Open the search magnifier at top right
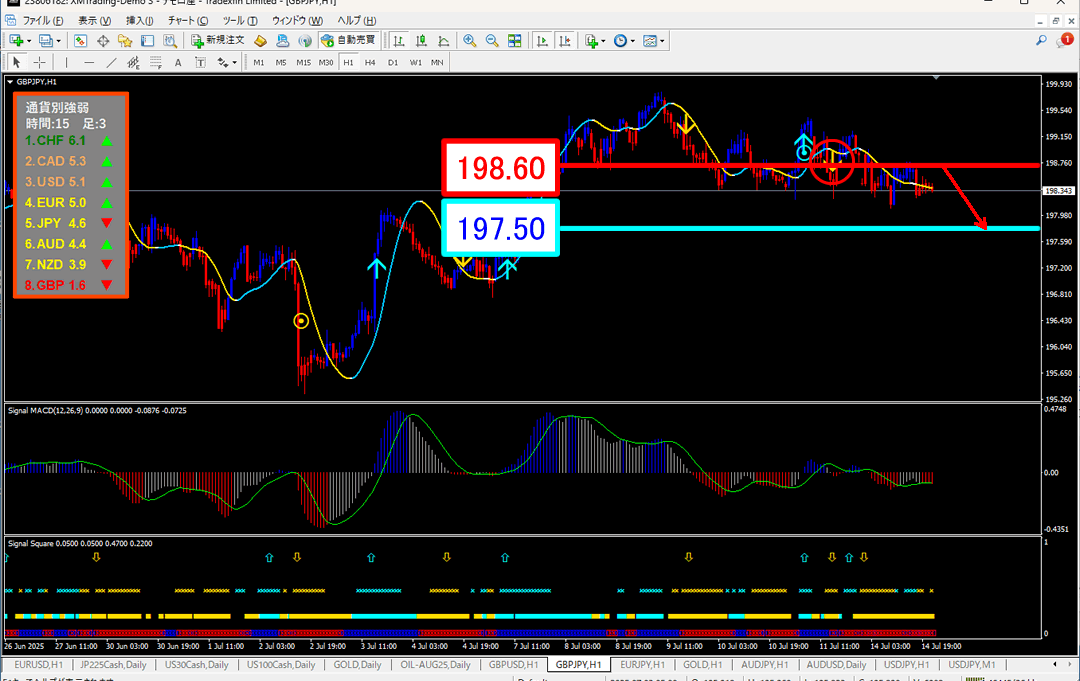Screen dimensions: 1080x681 click(x=1041, y=41)
